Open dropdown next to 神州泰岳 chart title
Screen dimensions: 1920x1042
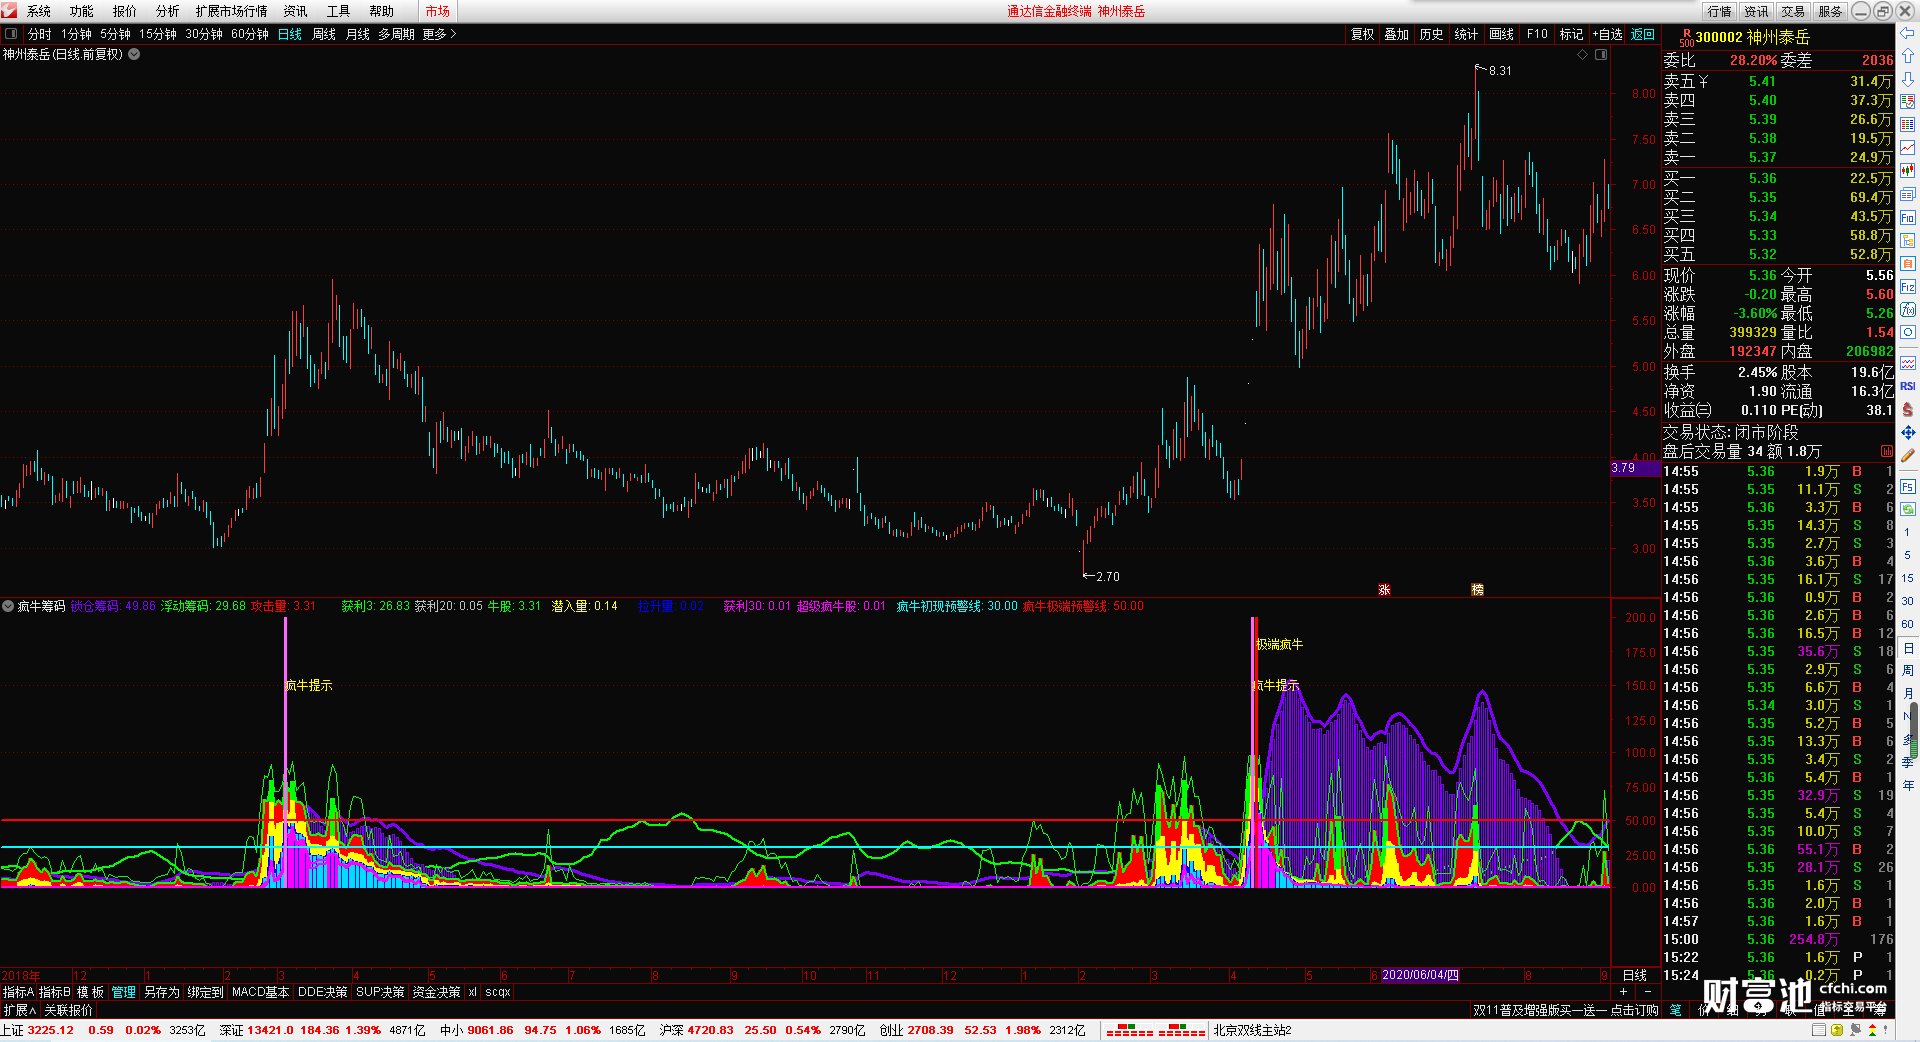pyautogui.click(x=134, y=55)
